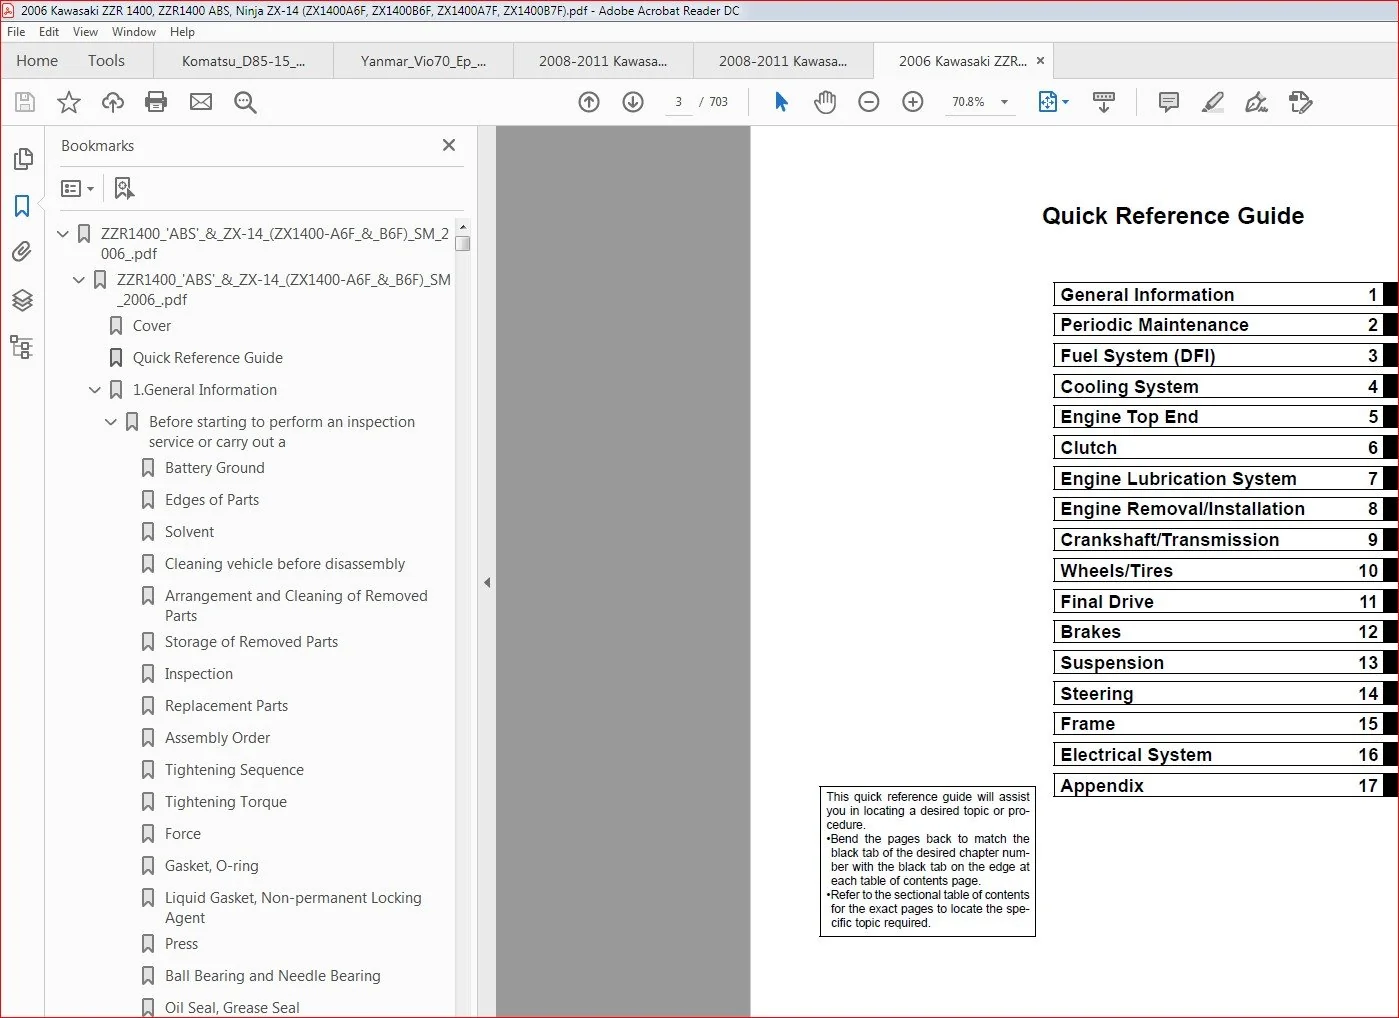The height and width of the screenshot is (1018, 1399).
Task: Toggle the bookmarks panel sidebar icon
Action: click(22, 206)
